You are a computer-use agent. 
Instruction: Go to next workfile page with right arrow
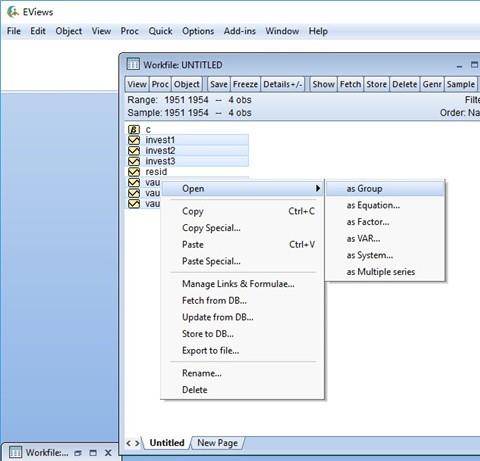[137, 443]
